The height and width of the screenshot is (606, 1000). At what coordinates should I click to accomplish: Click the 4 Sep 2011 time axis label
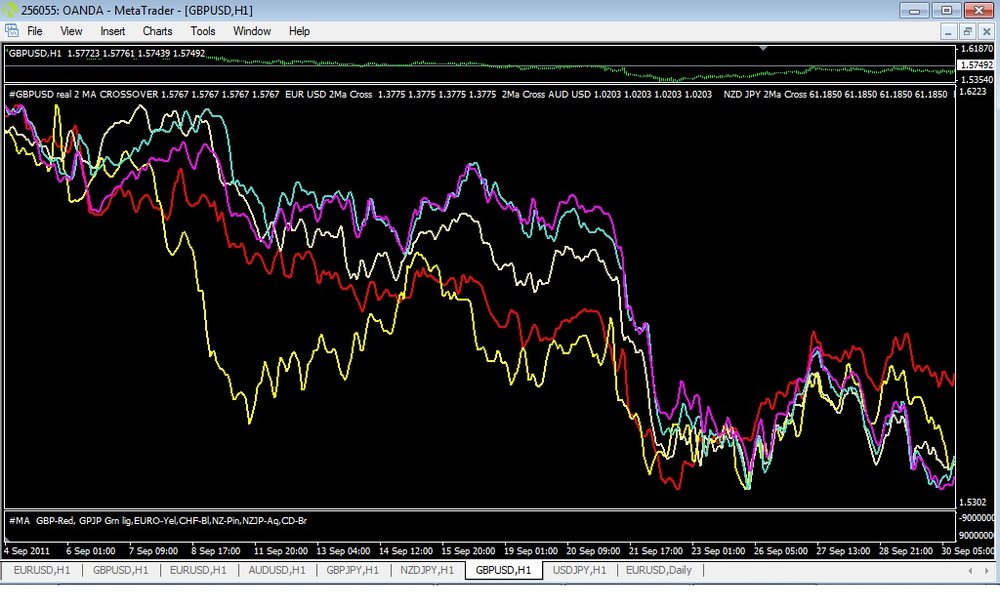[x=27, y=551]
